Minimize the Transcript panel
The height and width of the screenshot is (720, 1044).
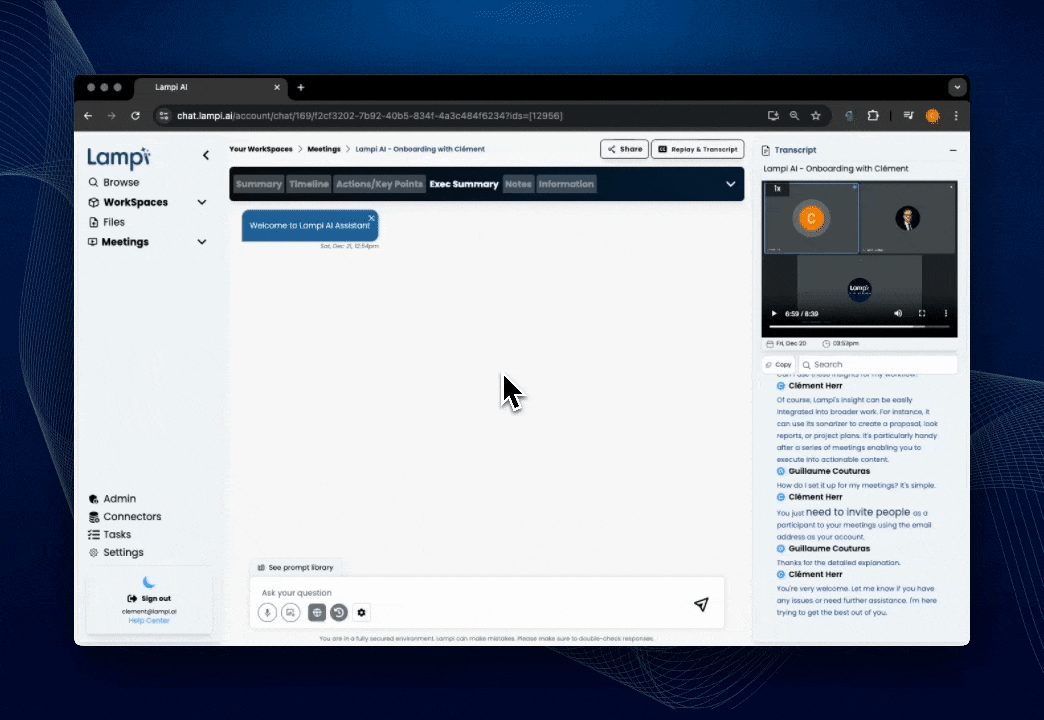click(x=953, y=151)
